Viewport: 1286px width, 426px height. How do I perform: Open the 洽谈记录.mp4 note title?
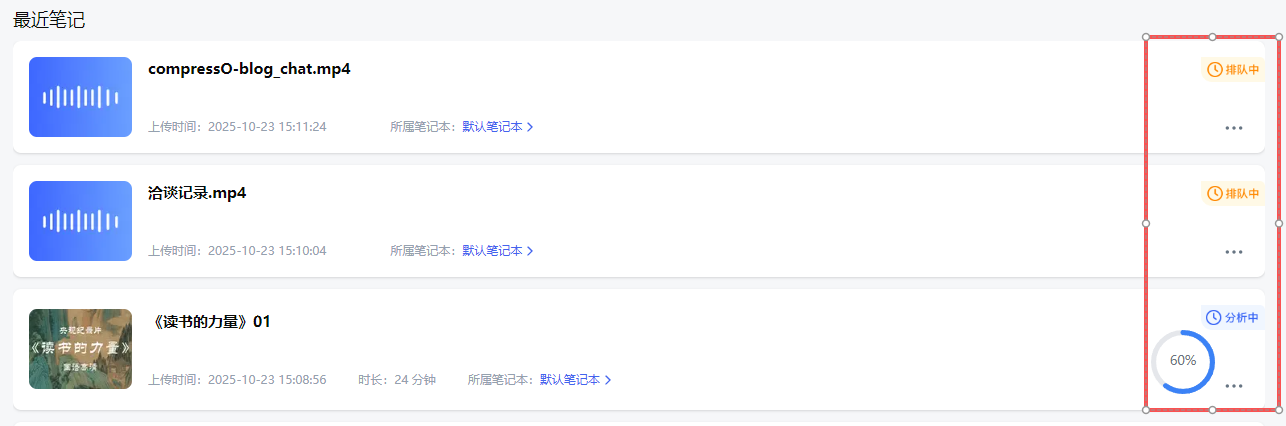click(197, 193)
